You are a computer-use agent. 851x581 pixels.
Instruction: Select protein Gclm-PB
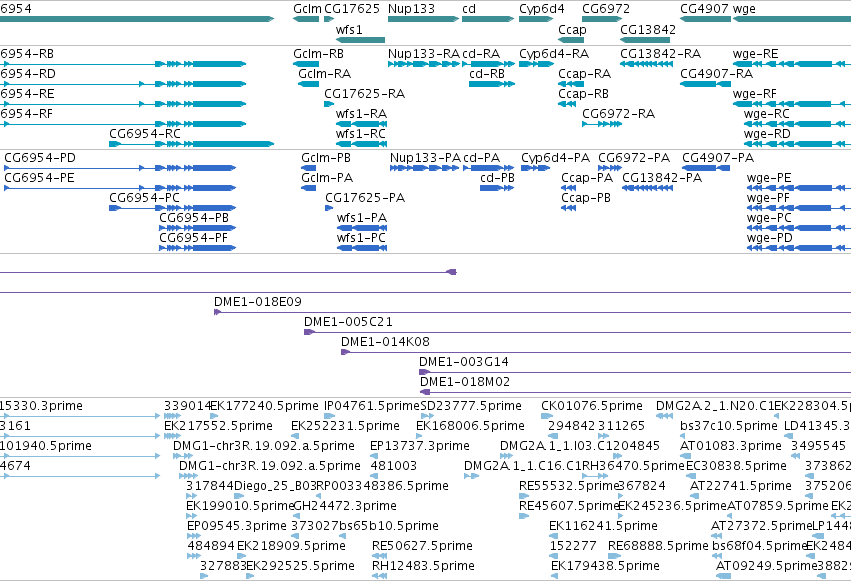(x=326, y=158)
